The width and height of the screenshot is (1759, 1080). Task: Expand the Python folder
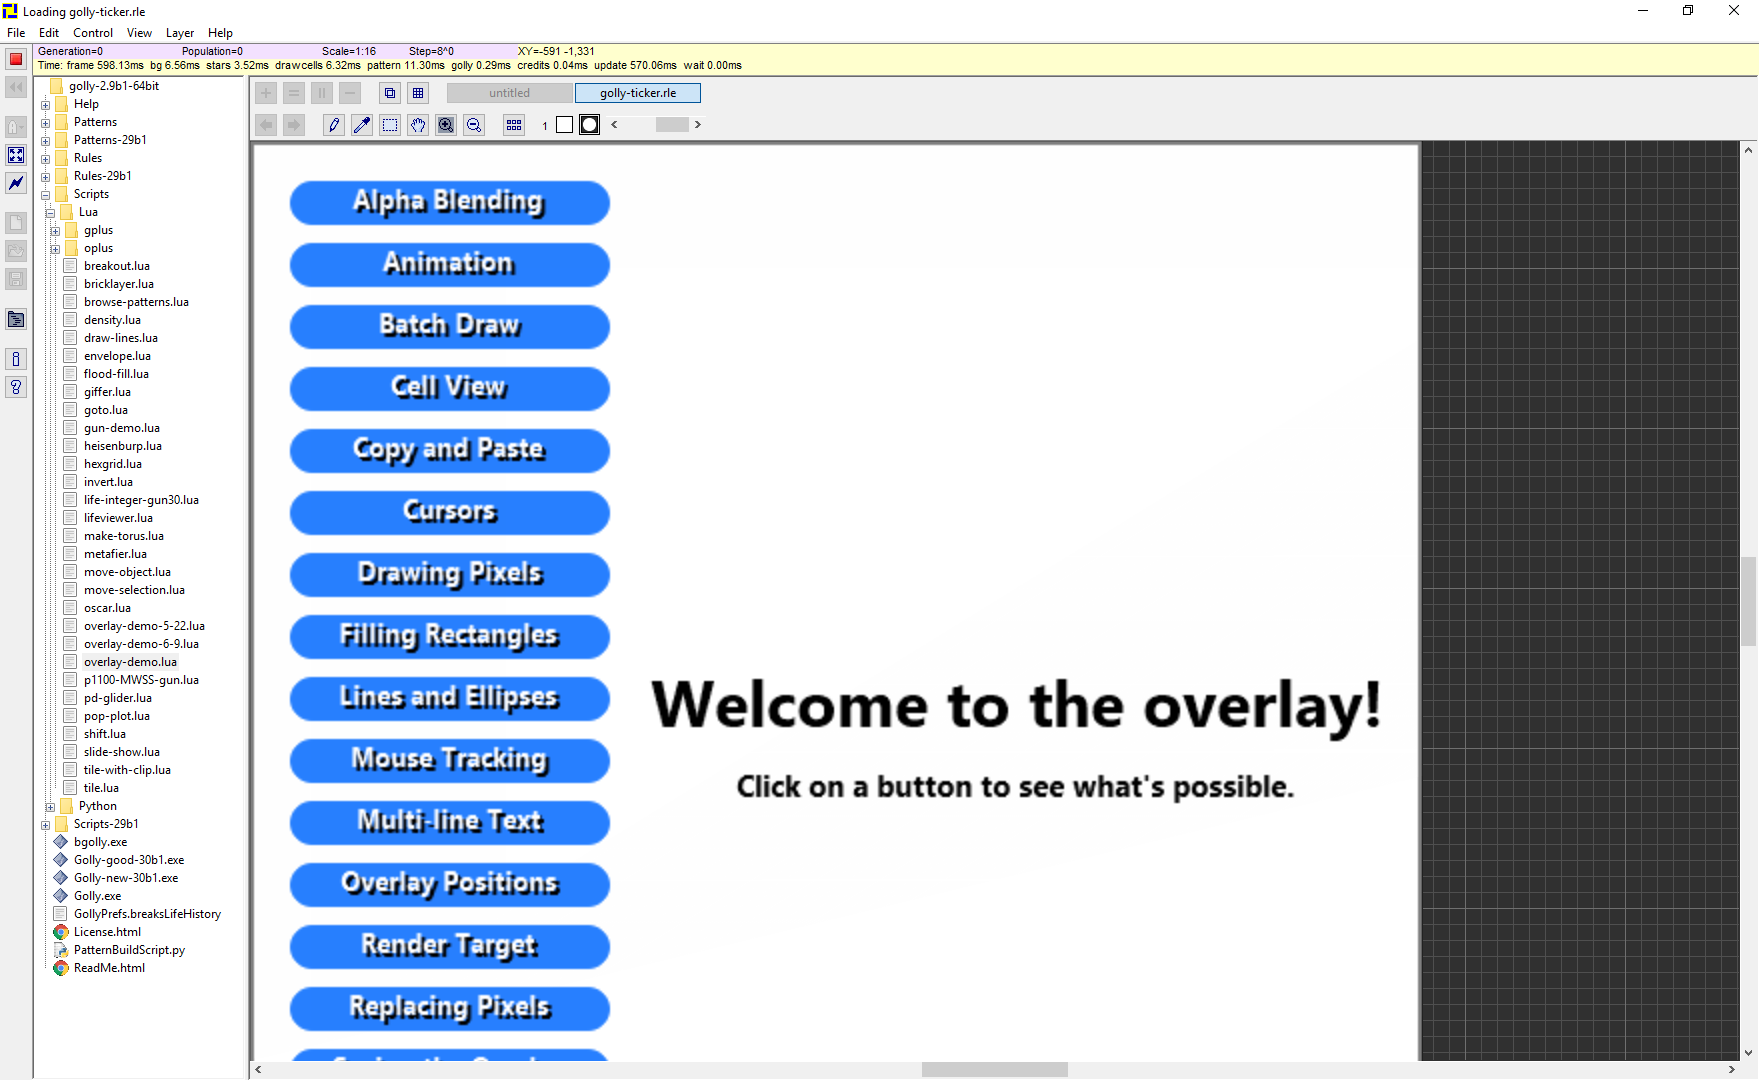pos(50,807)
